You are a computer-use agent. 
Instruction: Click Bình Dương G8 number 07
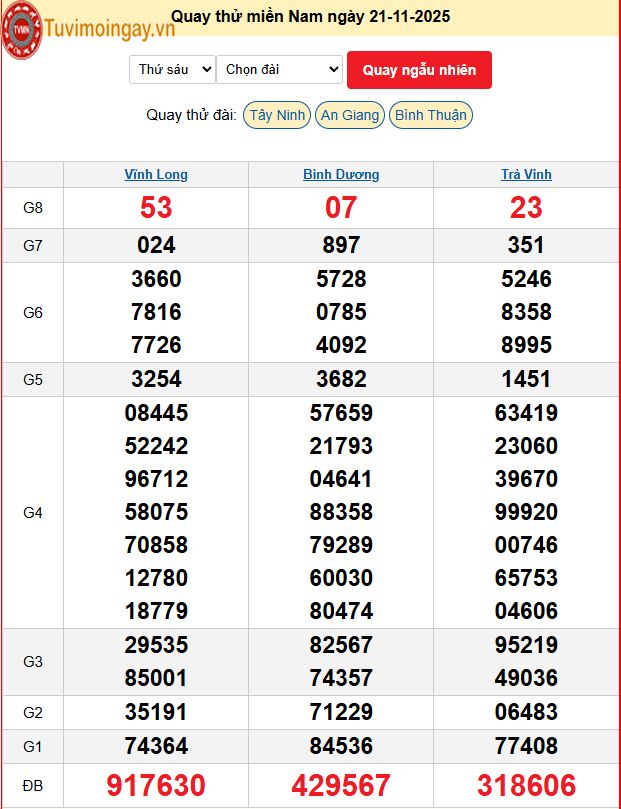[341, 208]
